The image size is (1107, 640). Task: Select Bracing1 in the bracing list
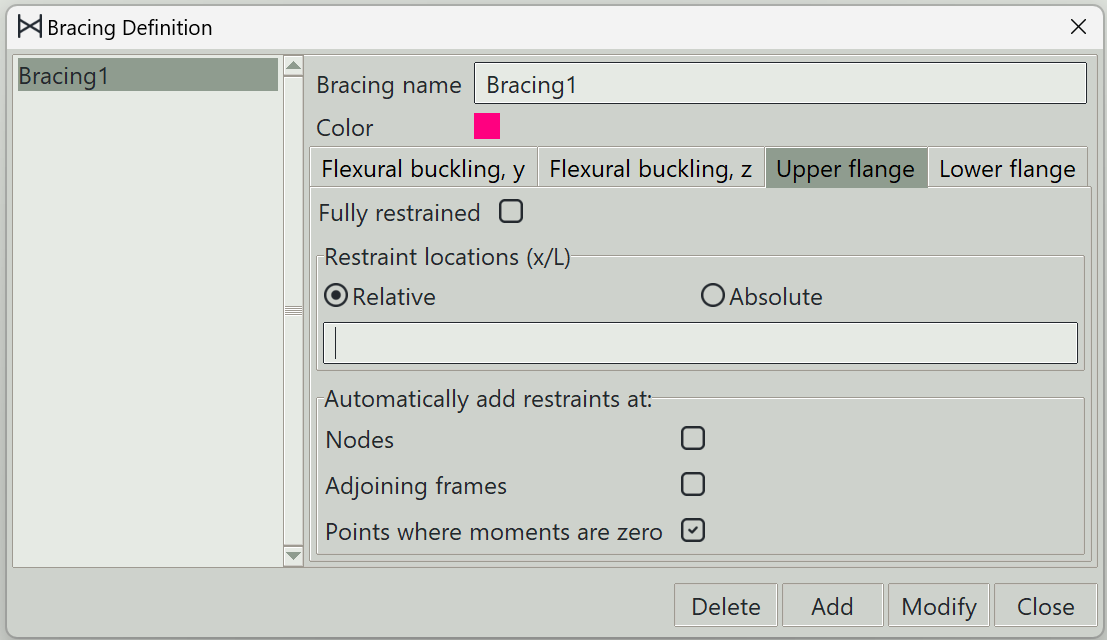[148, 75]
